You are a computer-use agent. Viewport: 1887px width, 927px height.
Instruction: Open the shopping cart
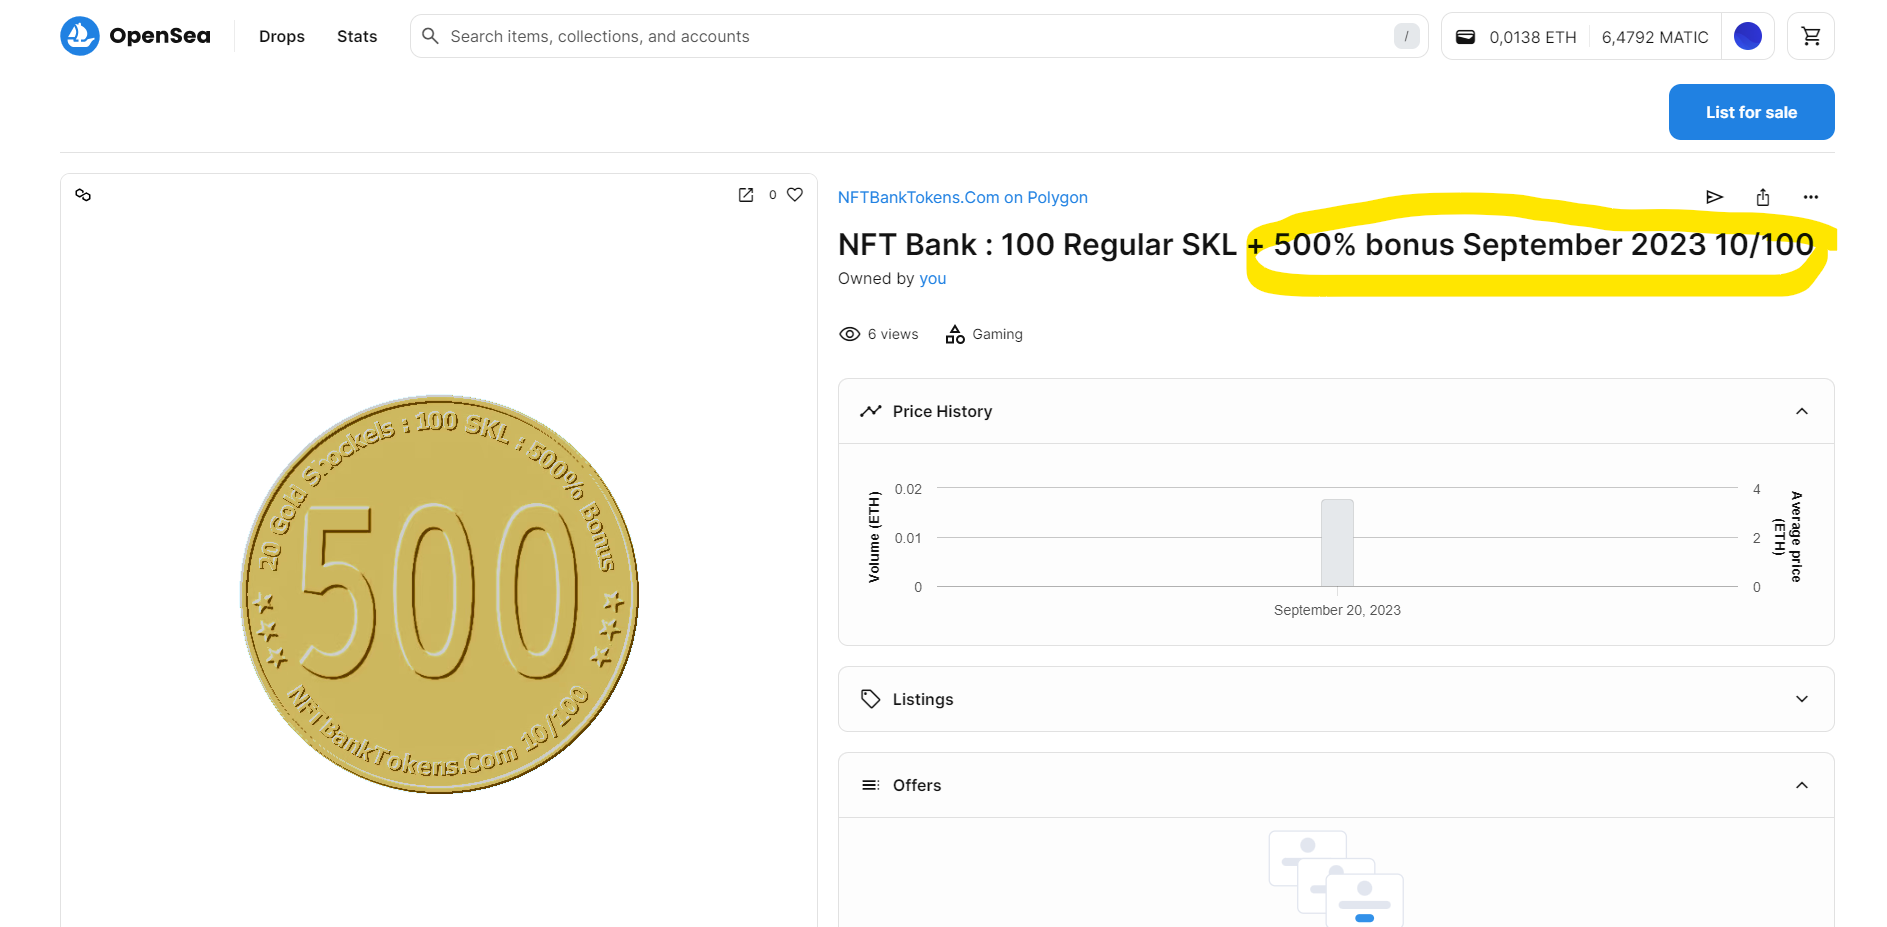(x=1810, y=36)
